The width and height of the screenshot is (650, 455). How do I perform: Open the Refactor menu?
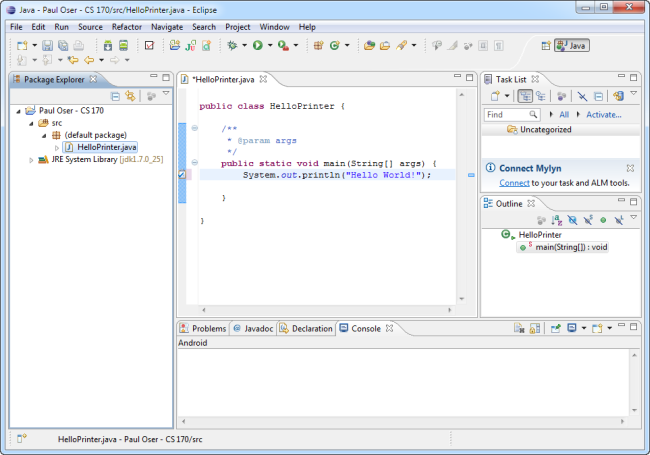[x=127, y=26]
